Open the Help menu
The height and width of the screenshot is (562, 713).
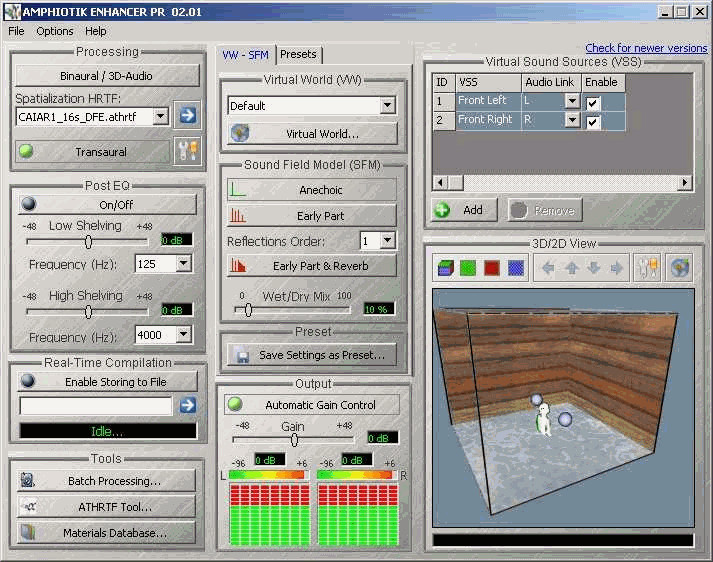[x=95, y=31]
